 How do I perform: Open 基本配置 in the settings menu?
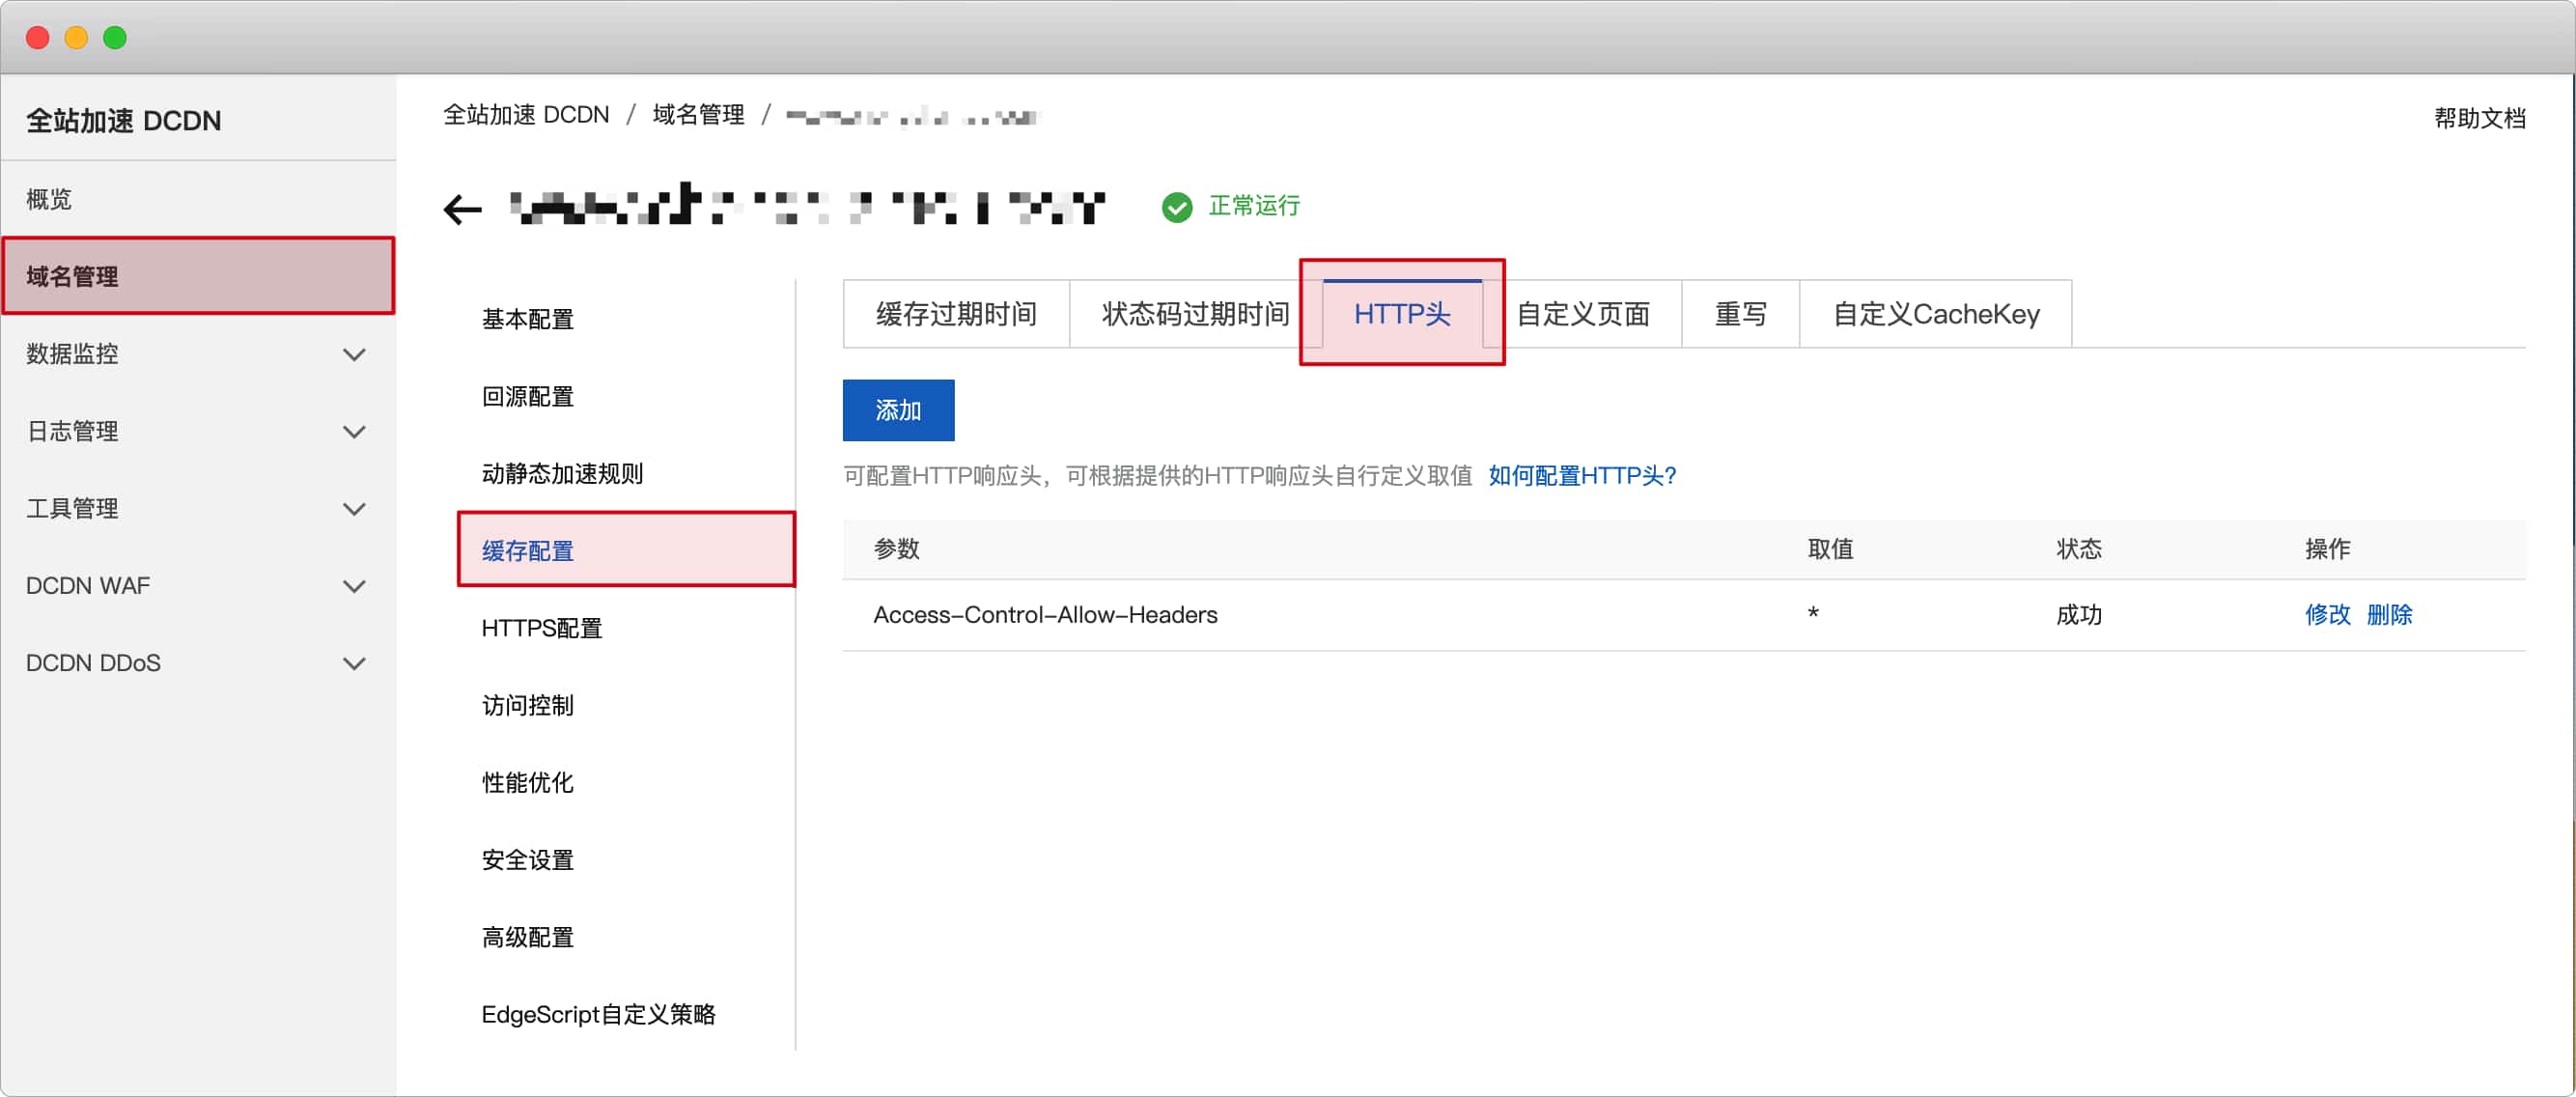tap(528, 319)
